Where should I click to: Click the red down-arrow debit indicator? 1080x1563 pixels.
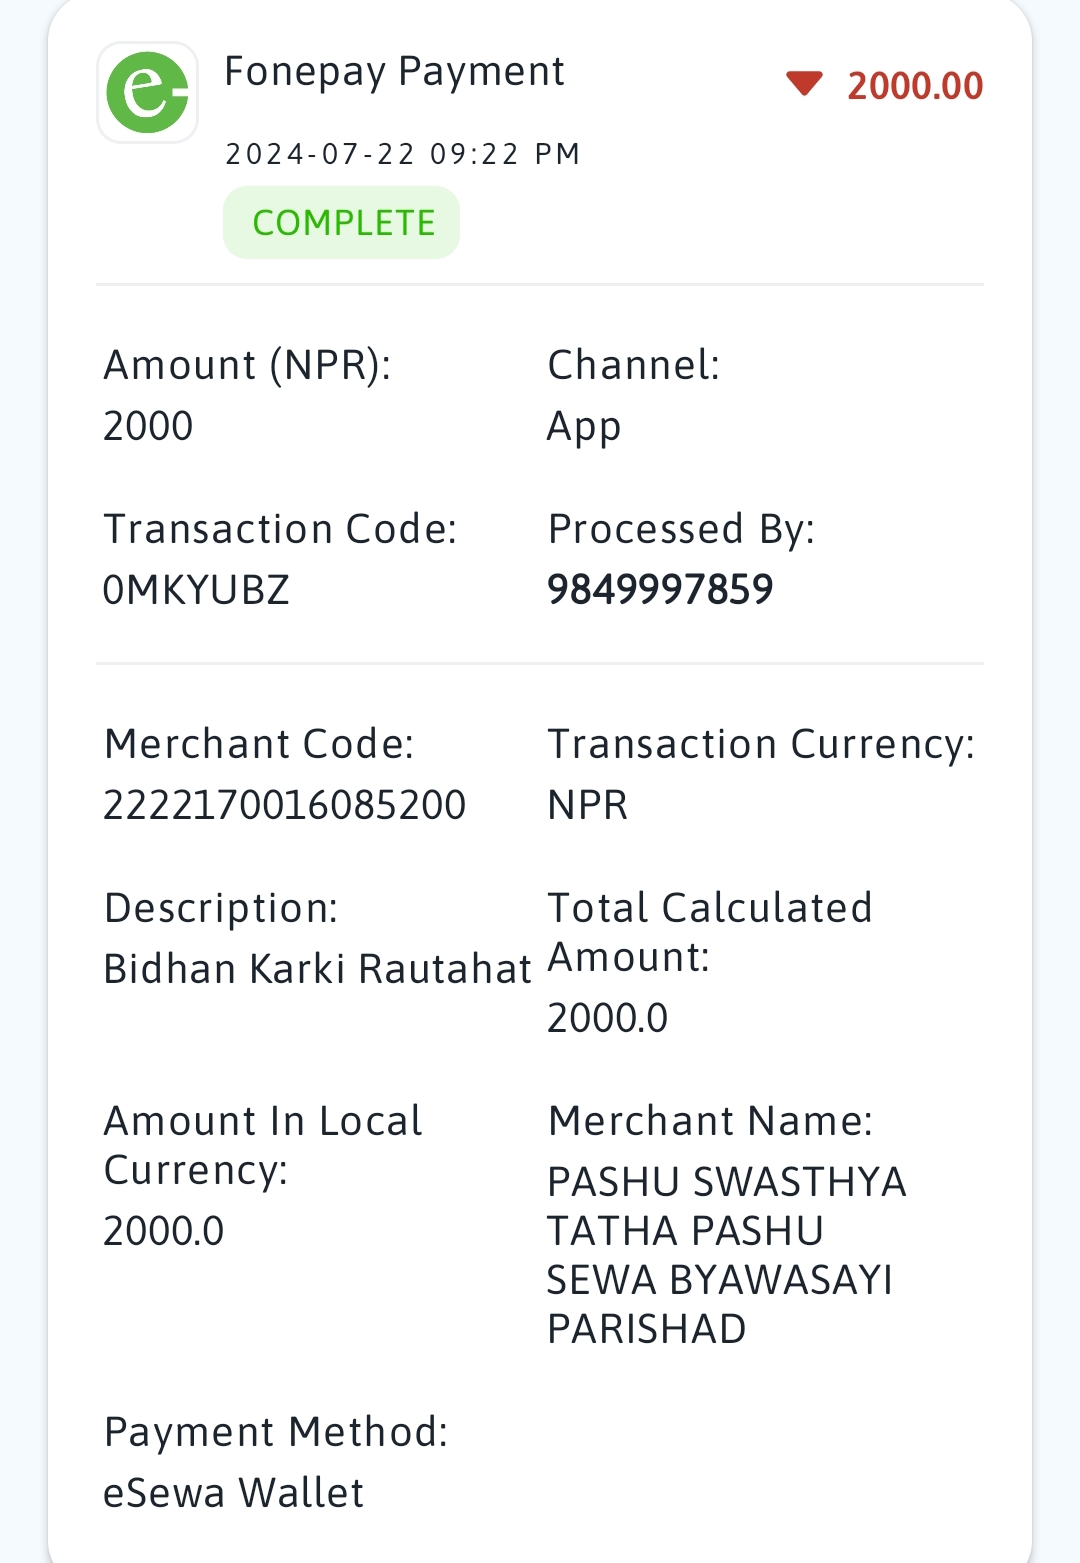click(x=804, y=84)
